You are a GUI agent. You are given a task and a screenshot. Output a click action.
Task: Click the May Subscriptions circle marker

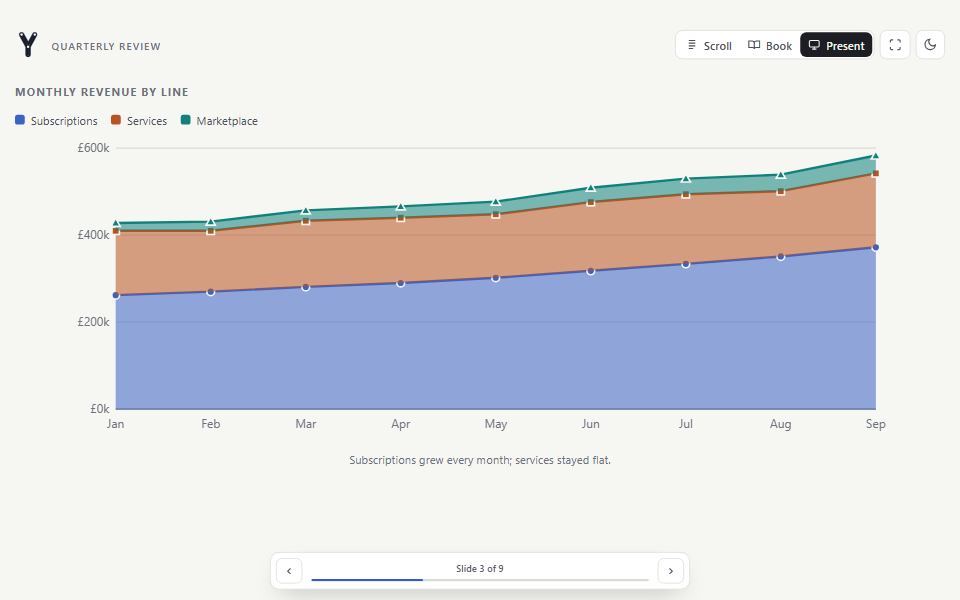coord(496,278)
